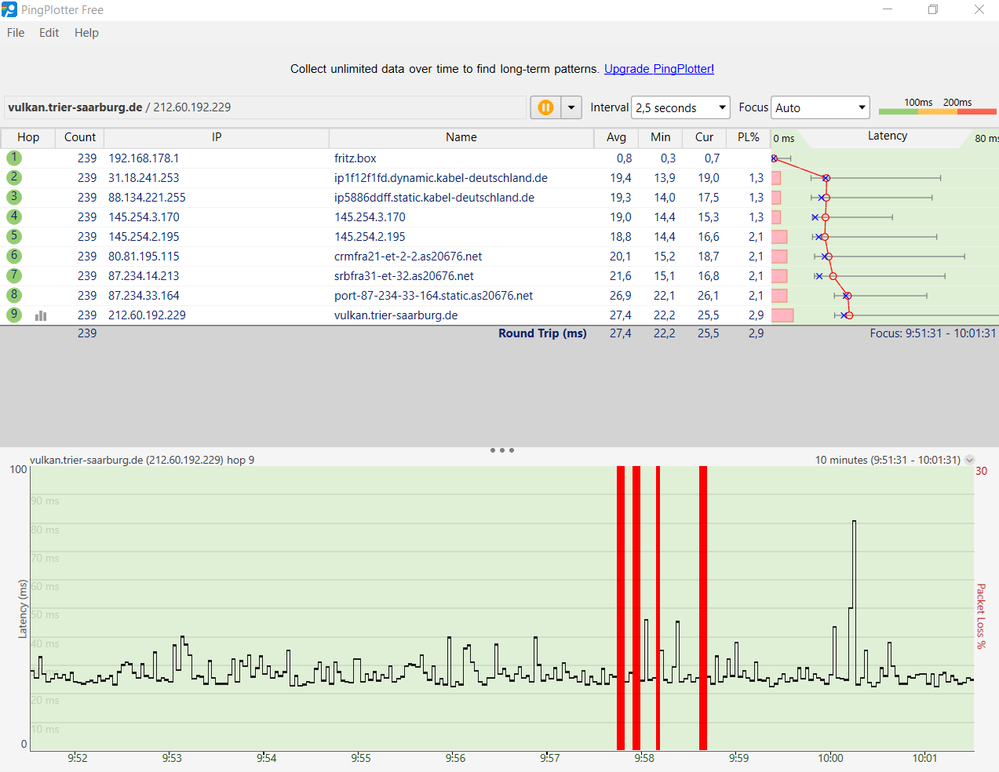The height and width of the screenshot is (772, 999).
Task: Open the Focus Auto dropdown
Action: (820, 108)
